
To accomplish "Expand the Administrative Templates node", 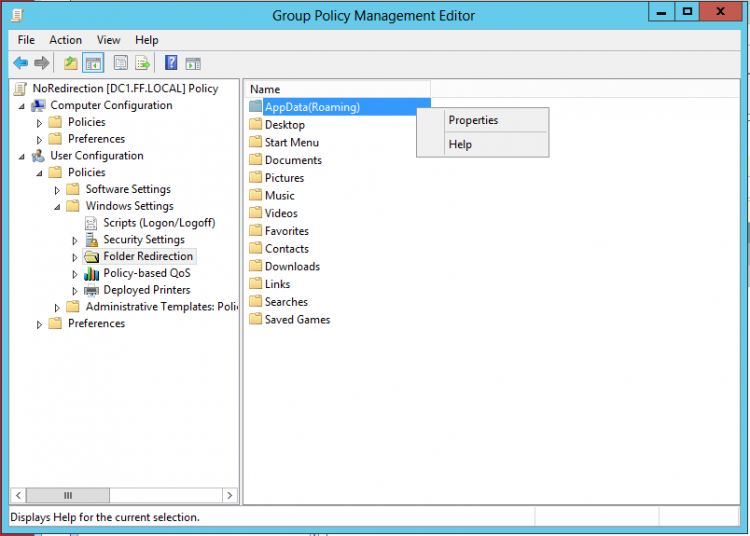I will 57,308.
